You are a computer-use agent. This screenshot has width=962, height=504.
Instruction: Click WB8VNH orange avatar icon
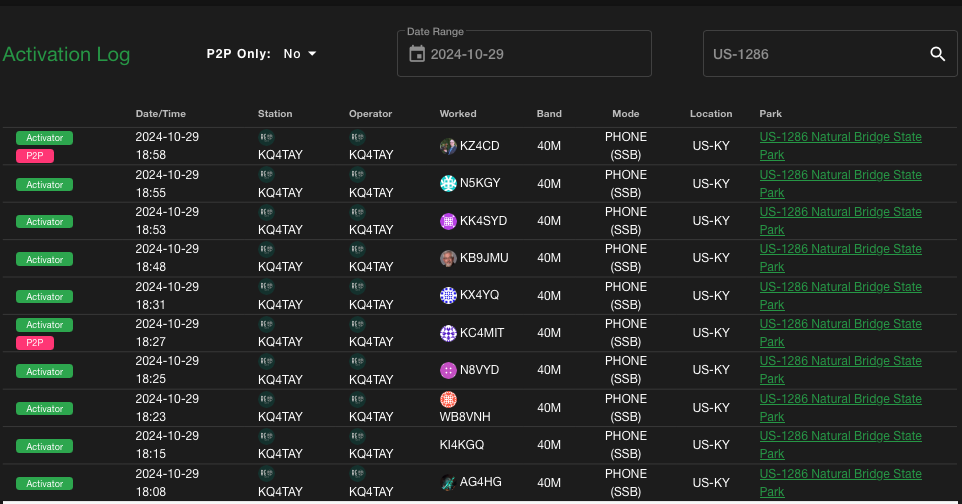coord(448,399)
